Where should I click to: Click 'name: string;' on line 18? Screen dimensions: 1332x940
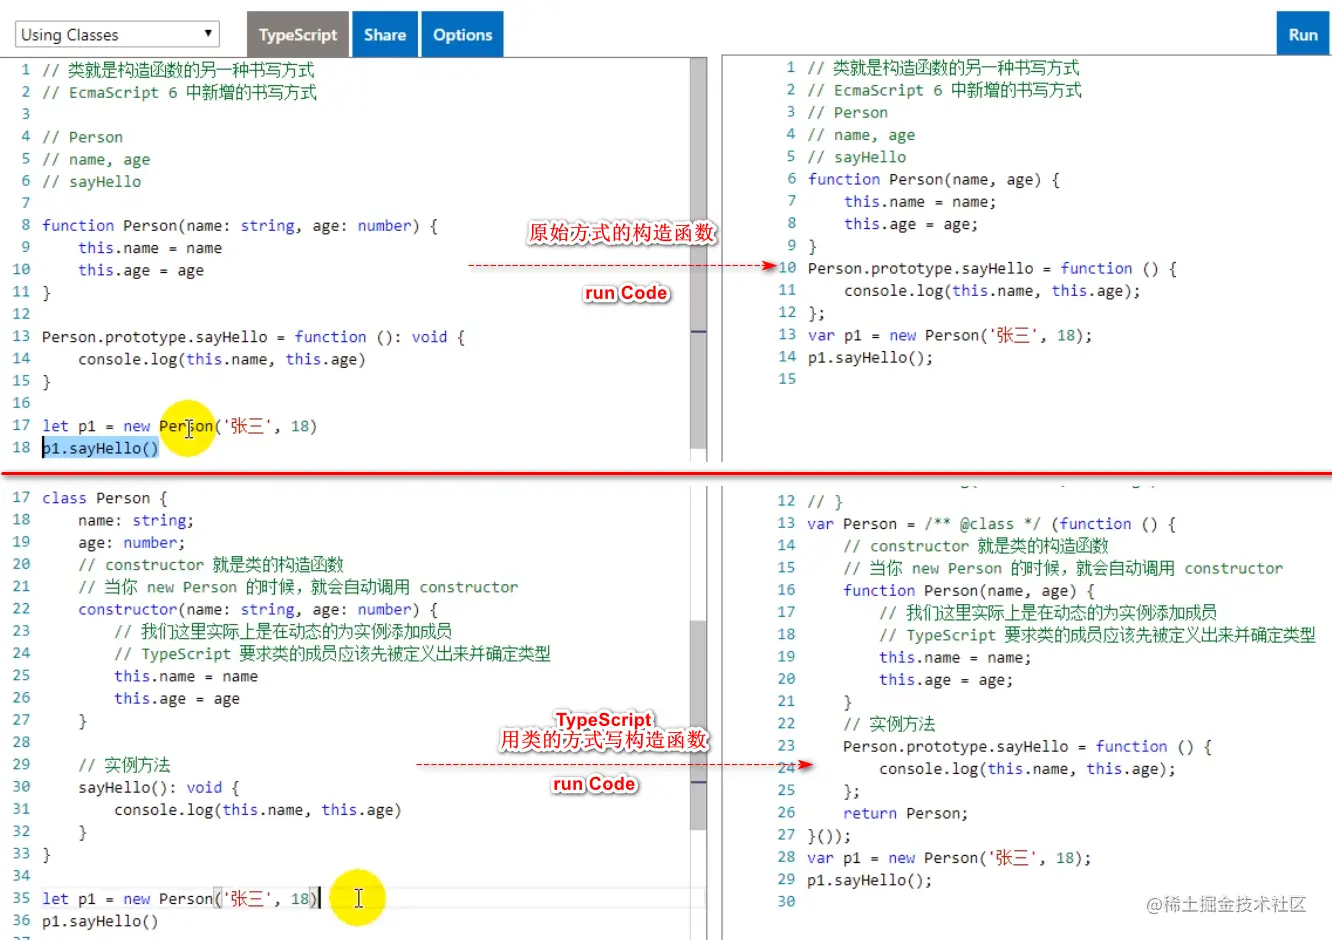[x=136, y=520]
